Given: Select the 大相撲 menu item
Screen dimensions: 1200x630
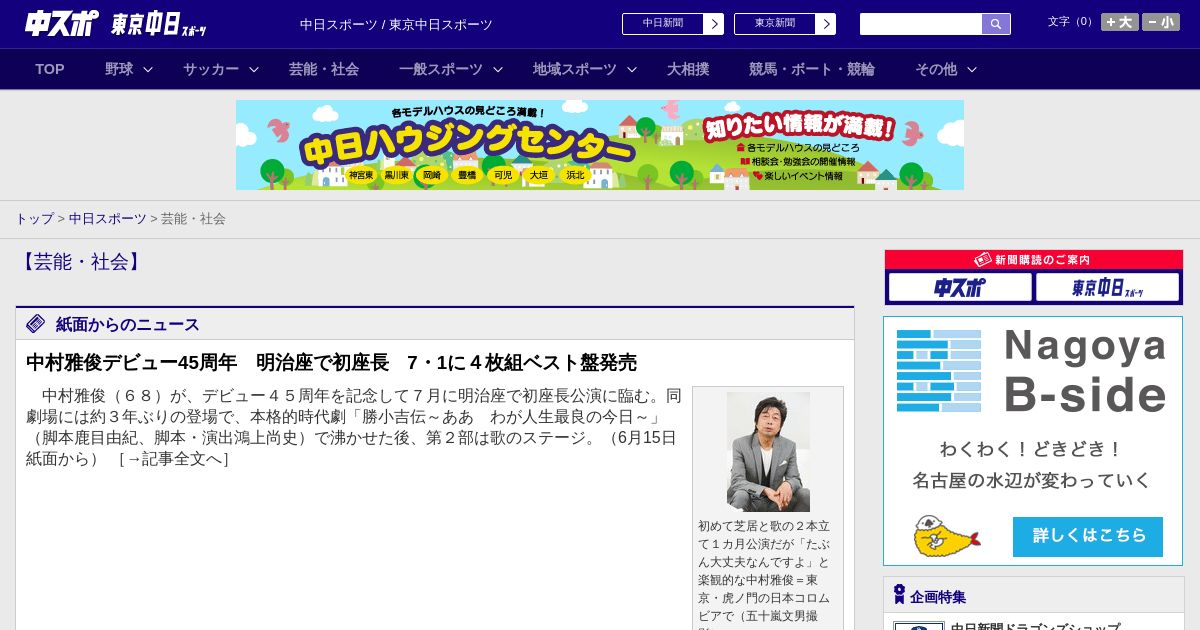Looking at the screenshot, I should pos(688,69).
